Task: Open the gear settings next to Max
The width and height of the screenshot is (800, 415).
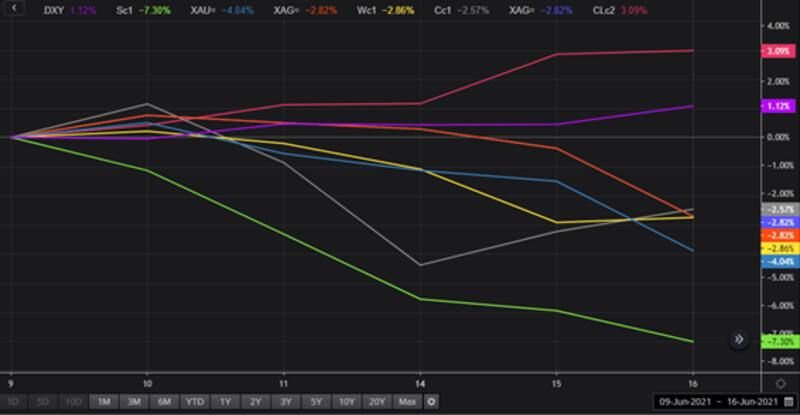Action: [x=431, y=401]
